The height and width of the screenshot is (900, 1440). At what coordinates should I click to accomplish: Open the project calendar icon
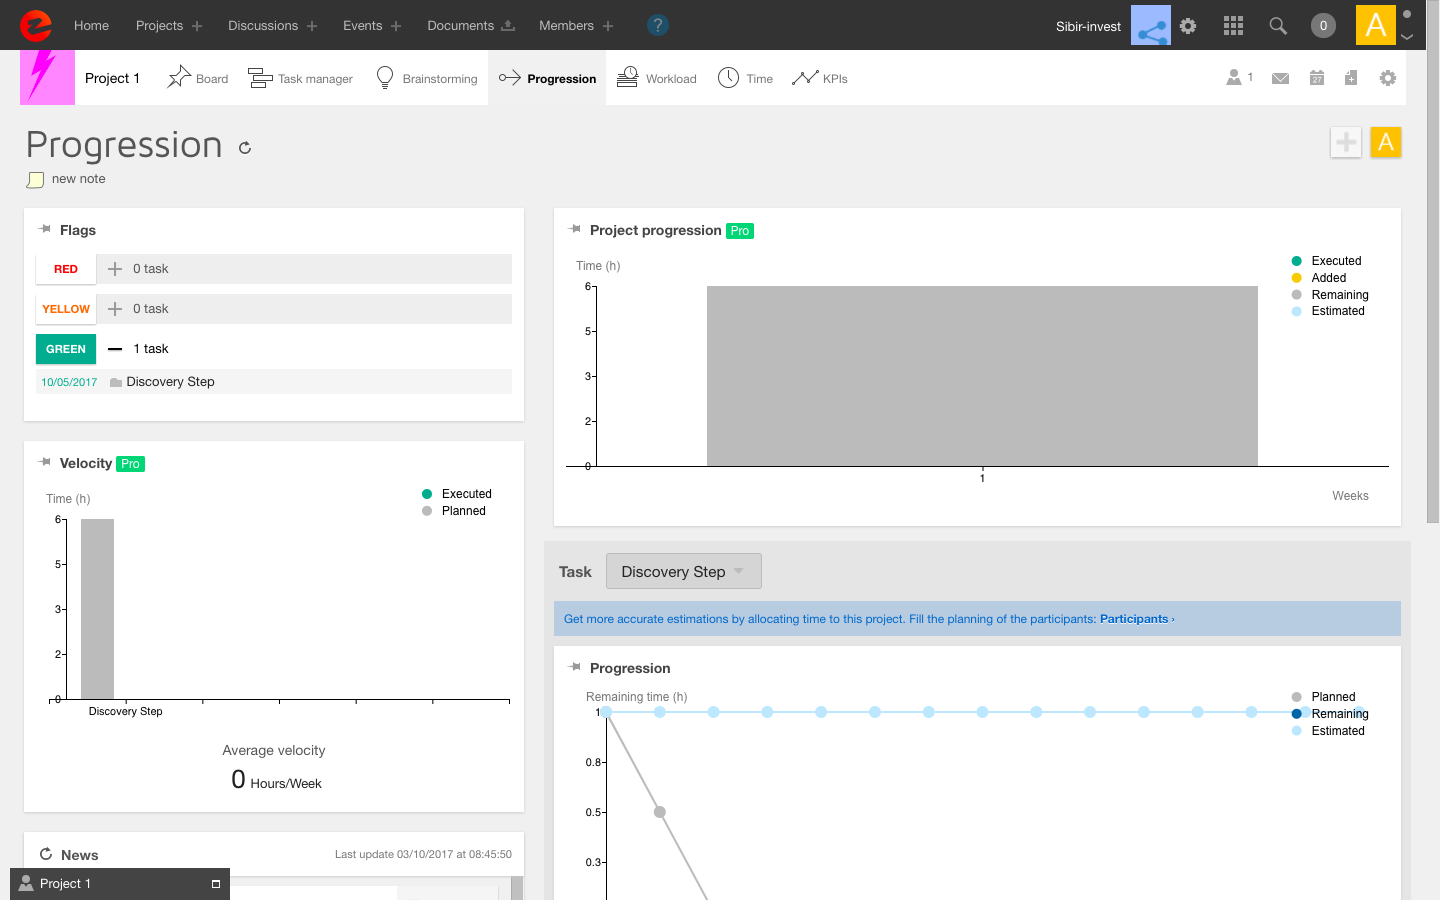pos(1317,78)
